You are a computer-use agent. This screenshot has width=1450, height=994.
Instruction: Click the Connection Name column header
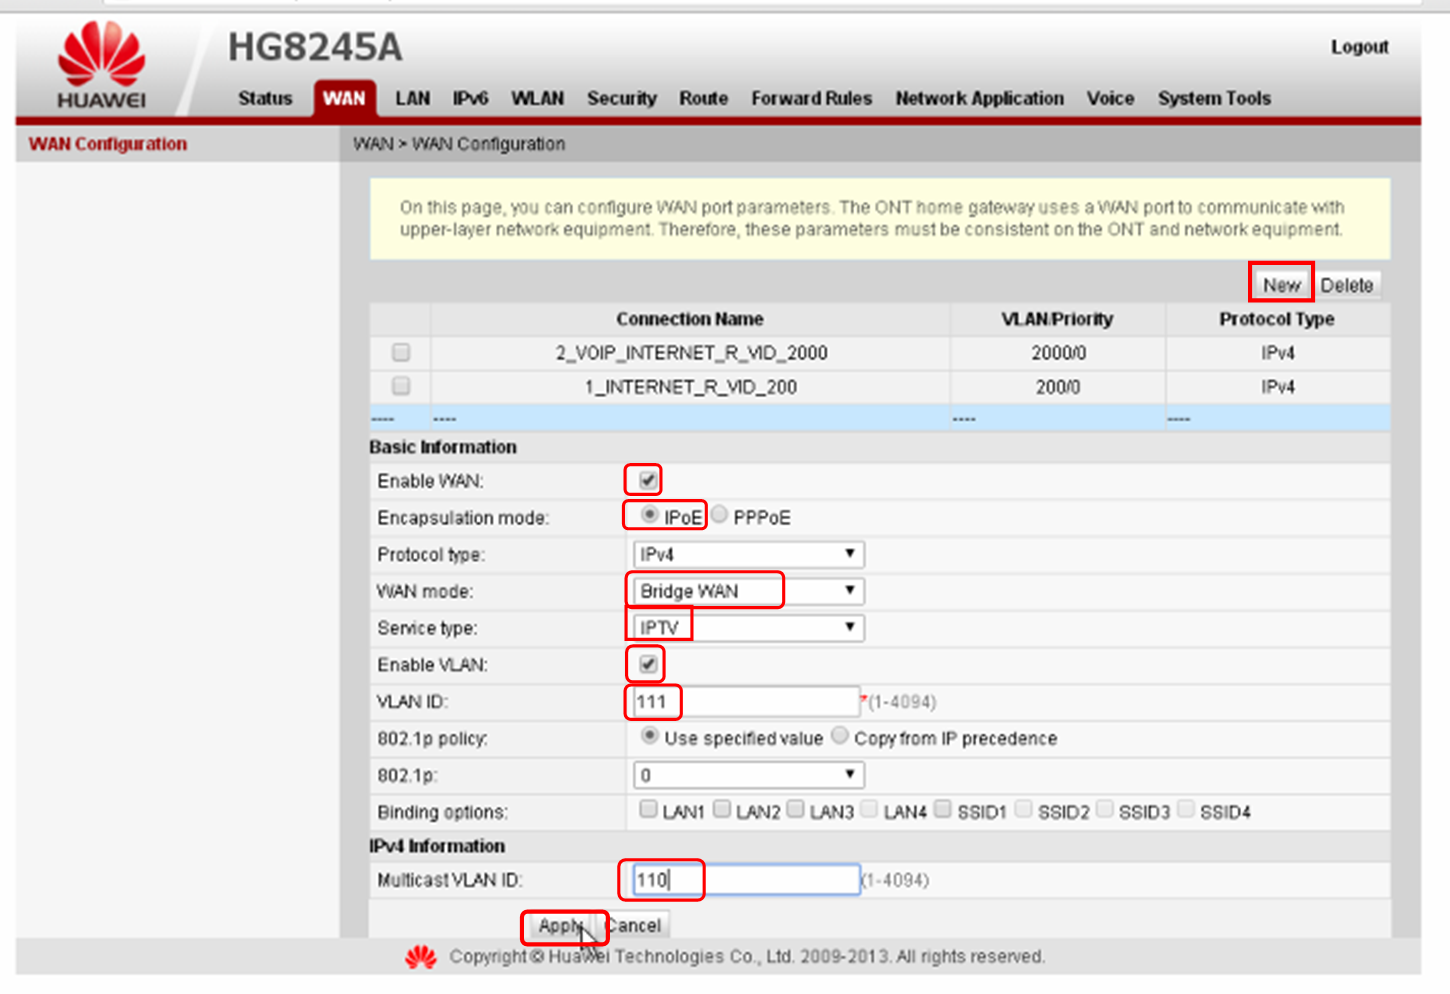coord(689,319)
